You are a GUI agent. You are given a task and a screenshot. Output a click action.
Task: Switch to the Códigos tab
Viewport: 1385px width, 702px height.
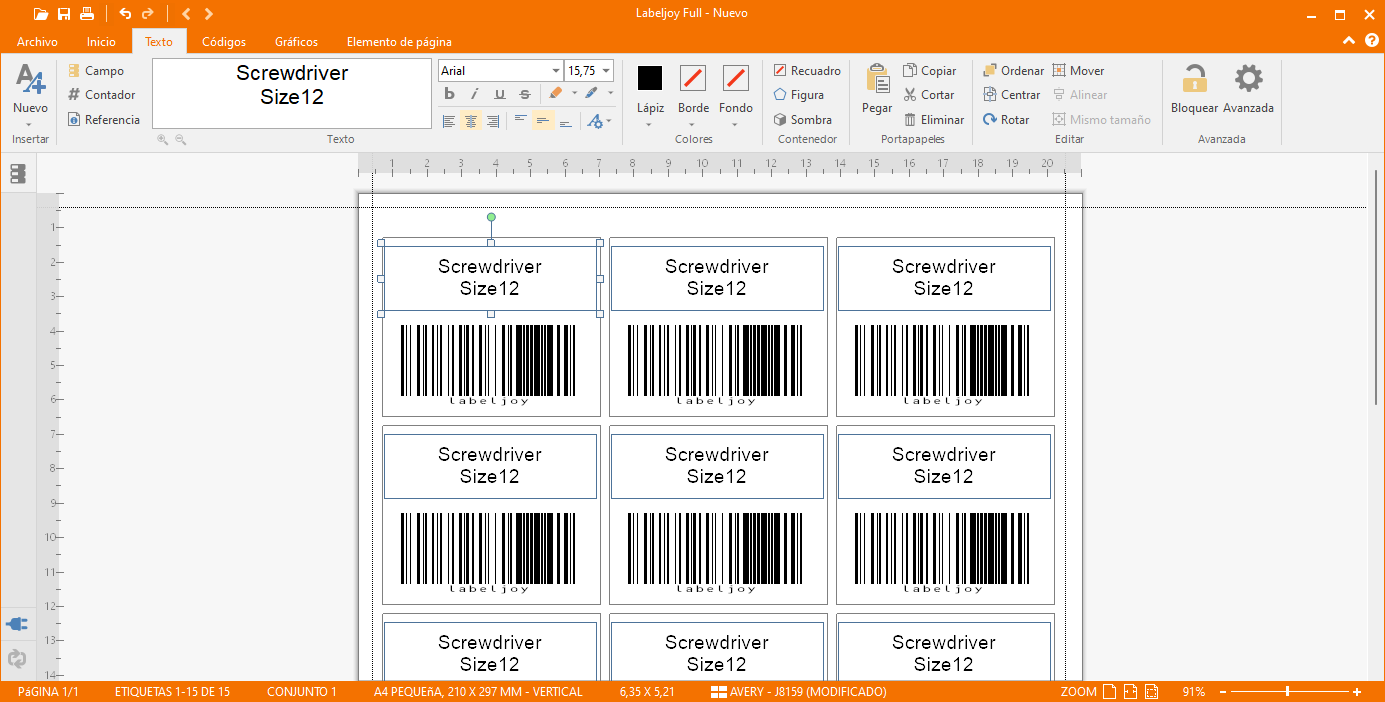tap(224, 42)
